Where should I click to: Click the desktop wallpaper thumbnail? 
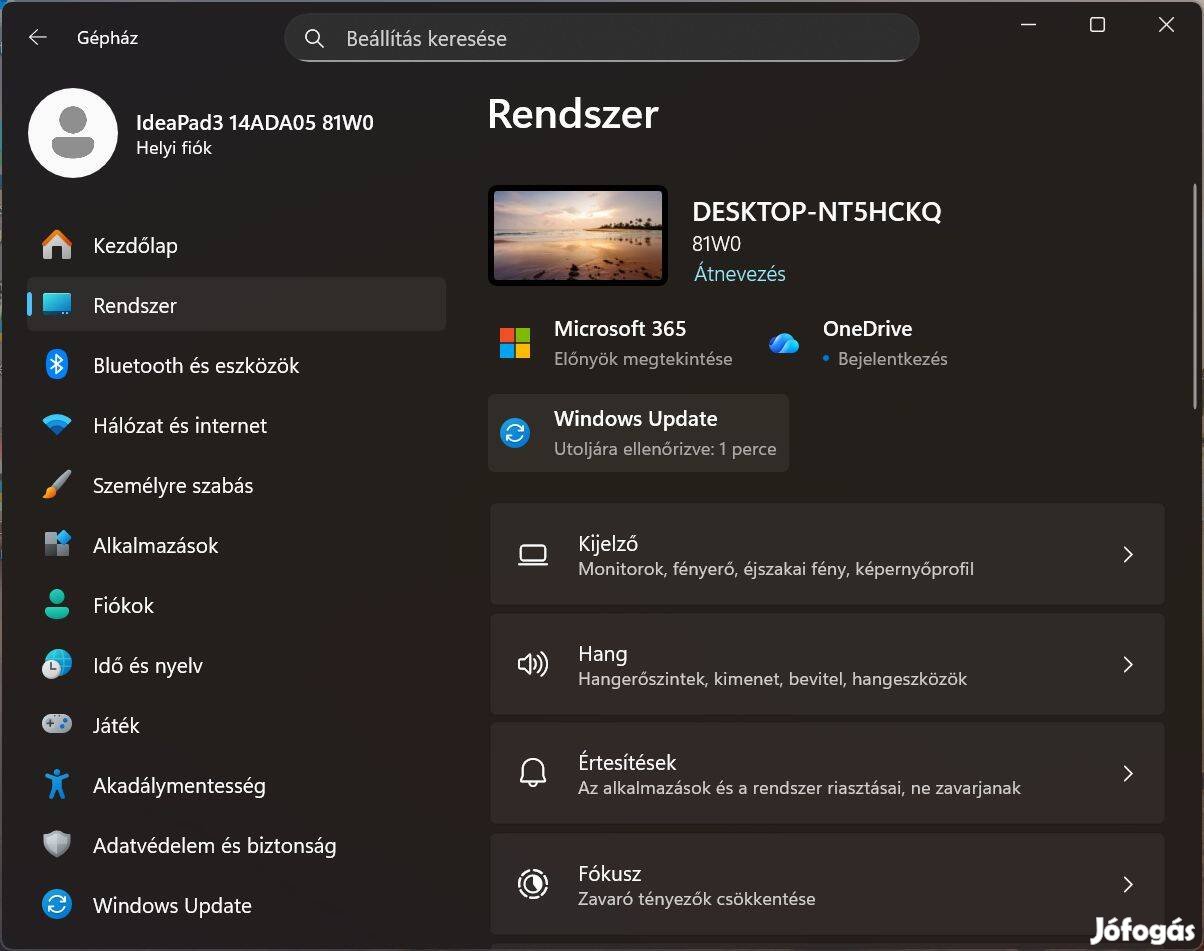[578, 236]
